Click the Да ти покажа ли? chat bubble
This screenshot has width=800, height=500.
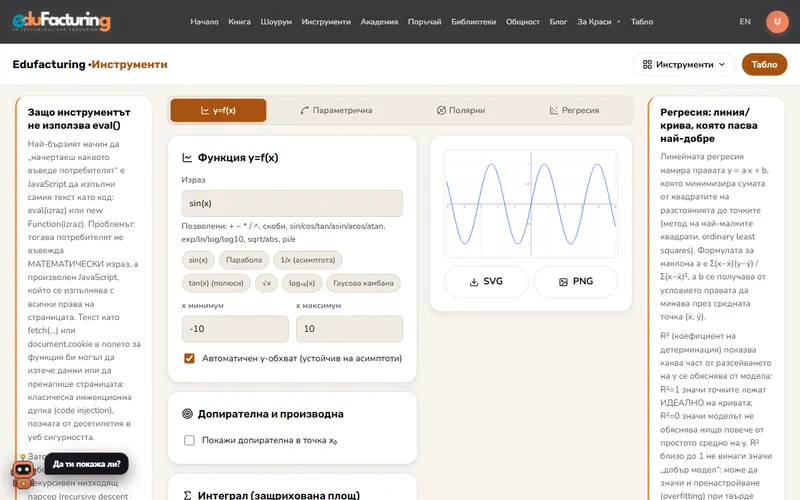click(x=86, y=464)
